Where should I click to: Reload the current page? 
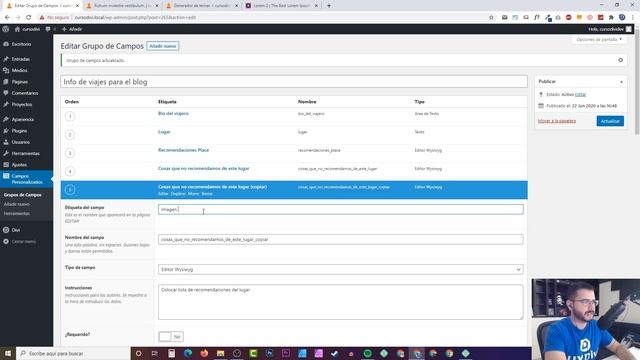29,18
